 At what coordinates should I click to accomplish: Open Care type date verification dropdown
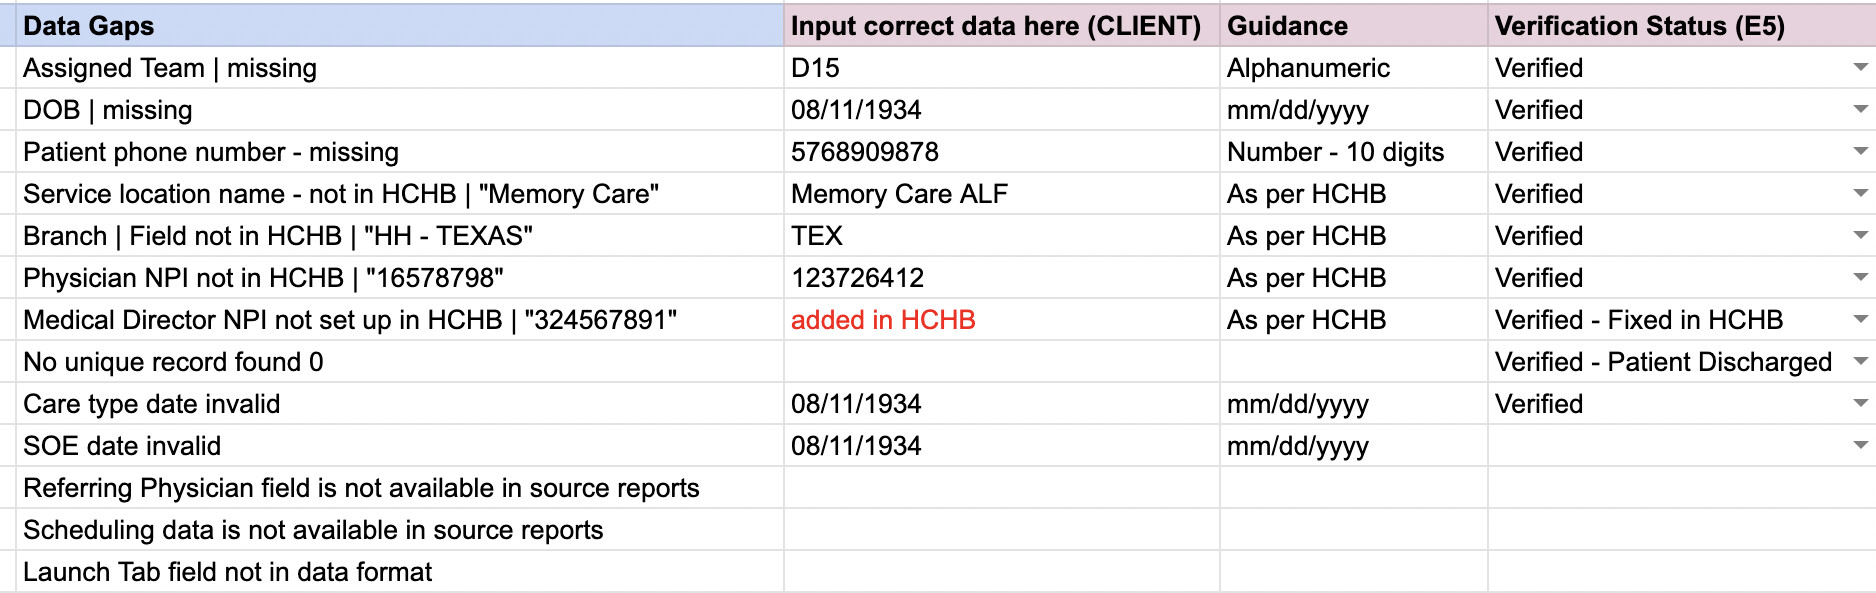tap(1860, 404)
